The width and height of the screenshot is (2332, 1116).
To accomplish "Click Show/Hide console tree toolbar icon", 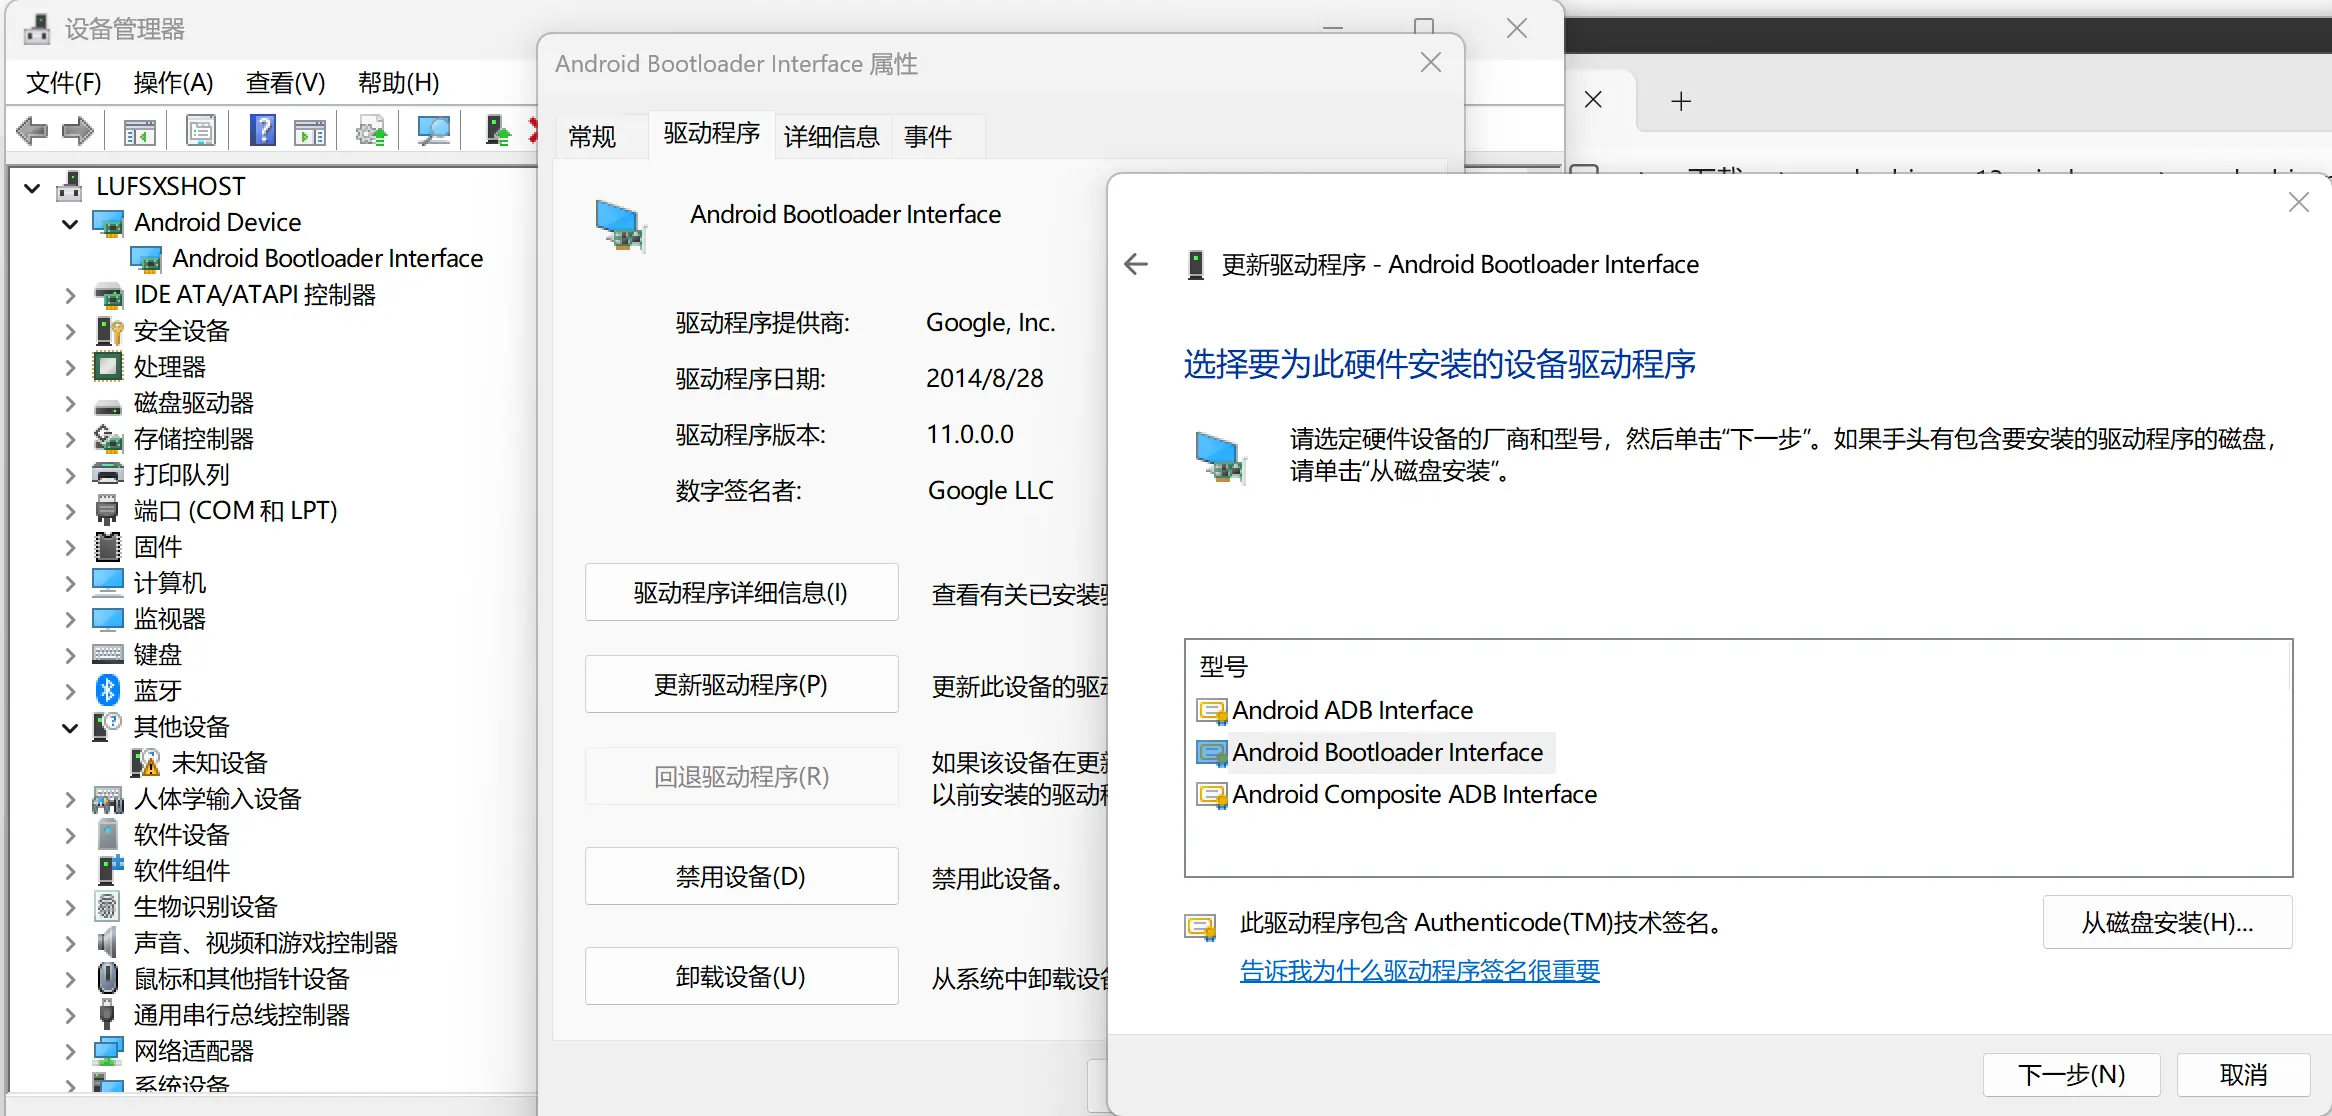I will pyautogui.click(x=139, y=131).
